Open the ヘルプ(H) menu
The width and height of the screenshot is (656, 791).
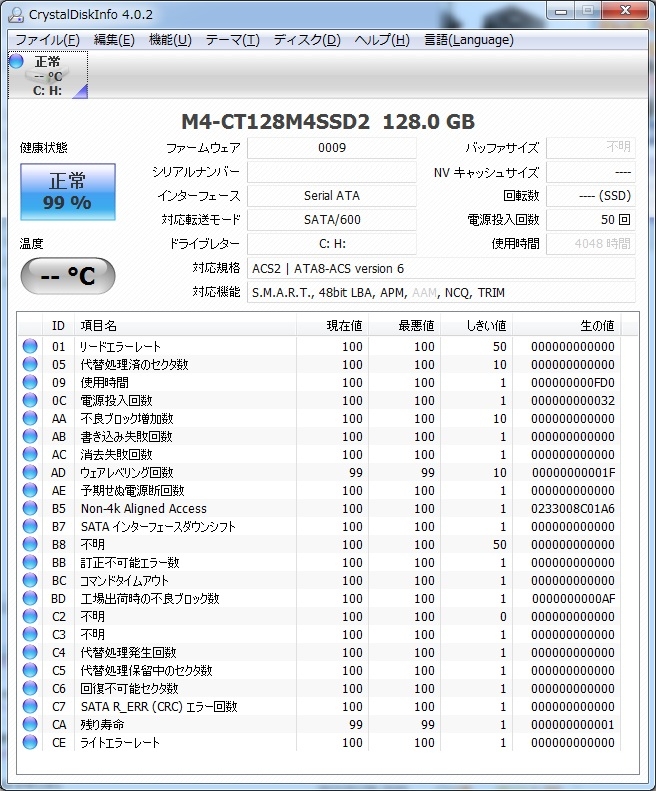click(382, 40)
